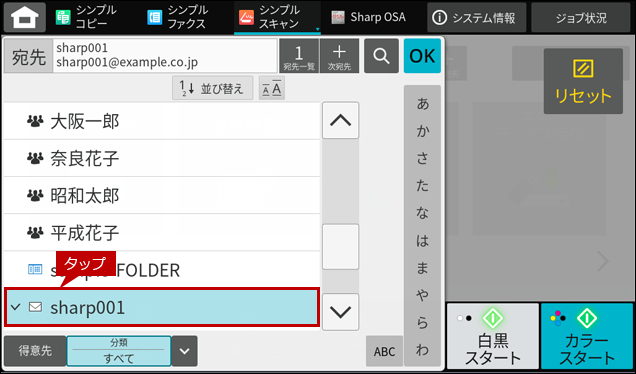Viewport: 636px width, 374px height.
Task: Jump to あ index
Action: [422, 104]
